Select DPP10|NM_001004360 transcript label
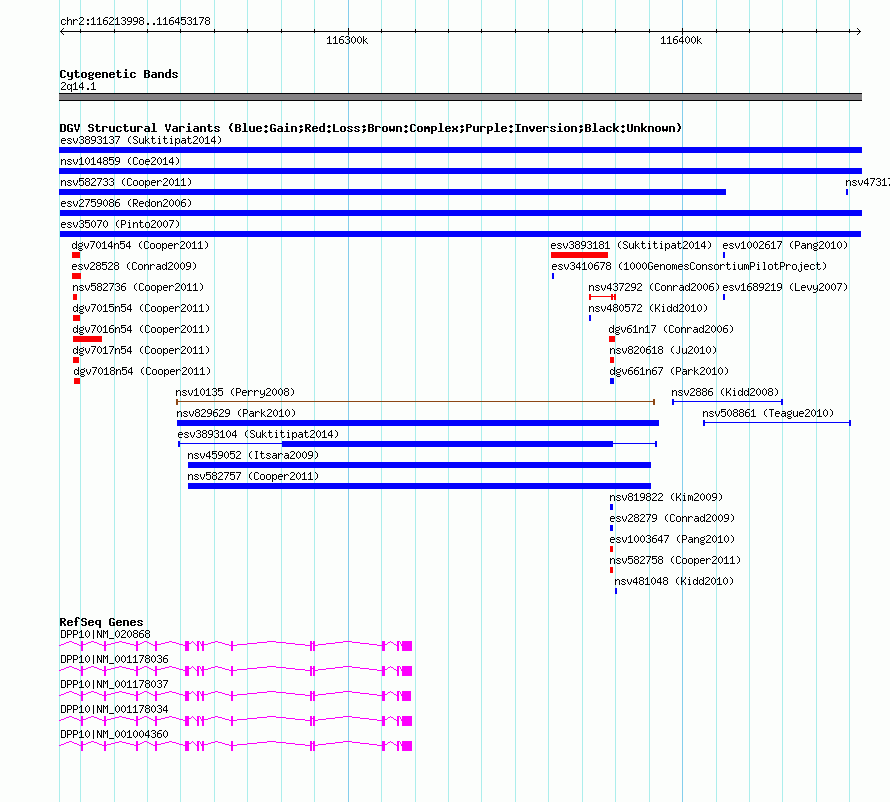This screenshot has height=802, width=890. pyautogui.click(x=114, y=734)
